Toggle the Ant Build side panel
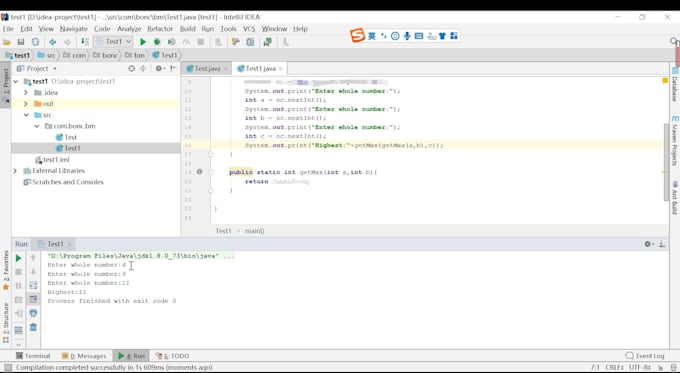This screenshot has width=680, height=373. 675,197
